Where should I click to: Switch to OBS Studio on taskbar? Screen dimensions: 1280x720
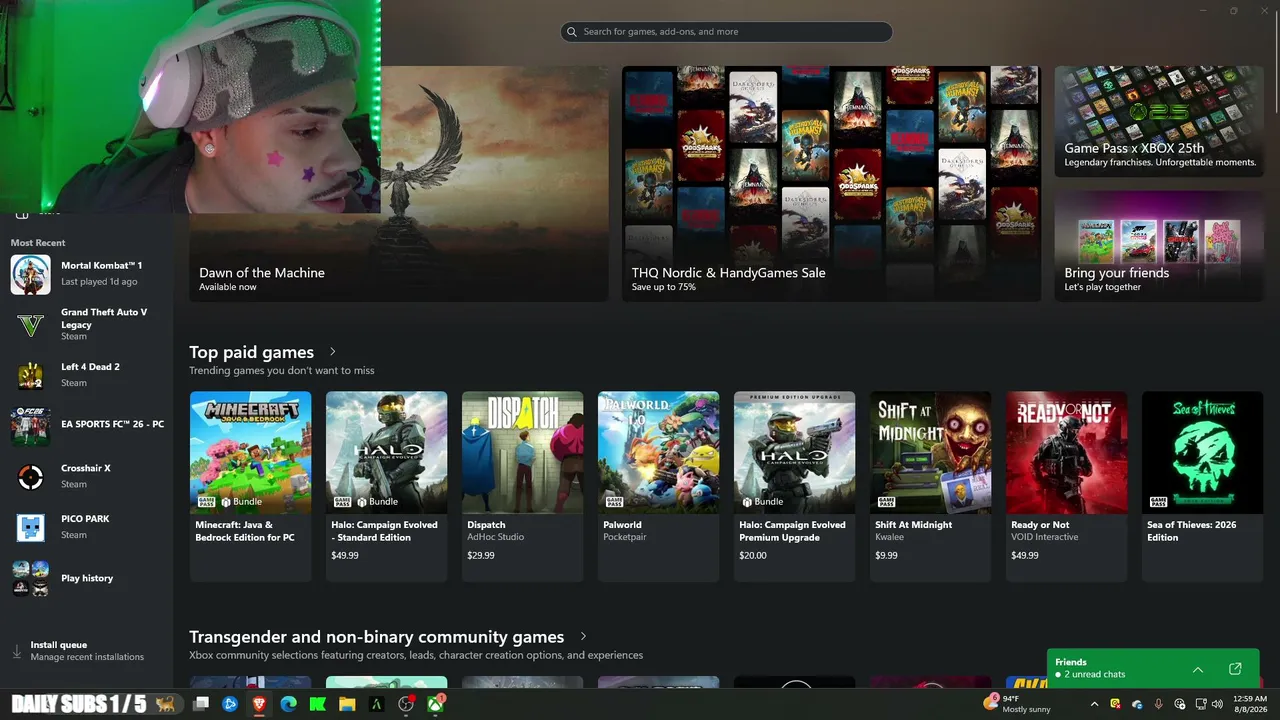(406, 704)
